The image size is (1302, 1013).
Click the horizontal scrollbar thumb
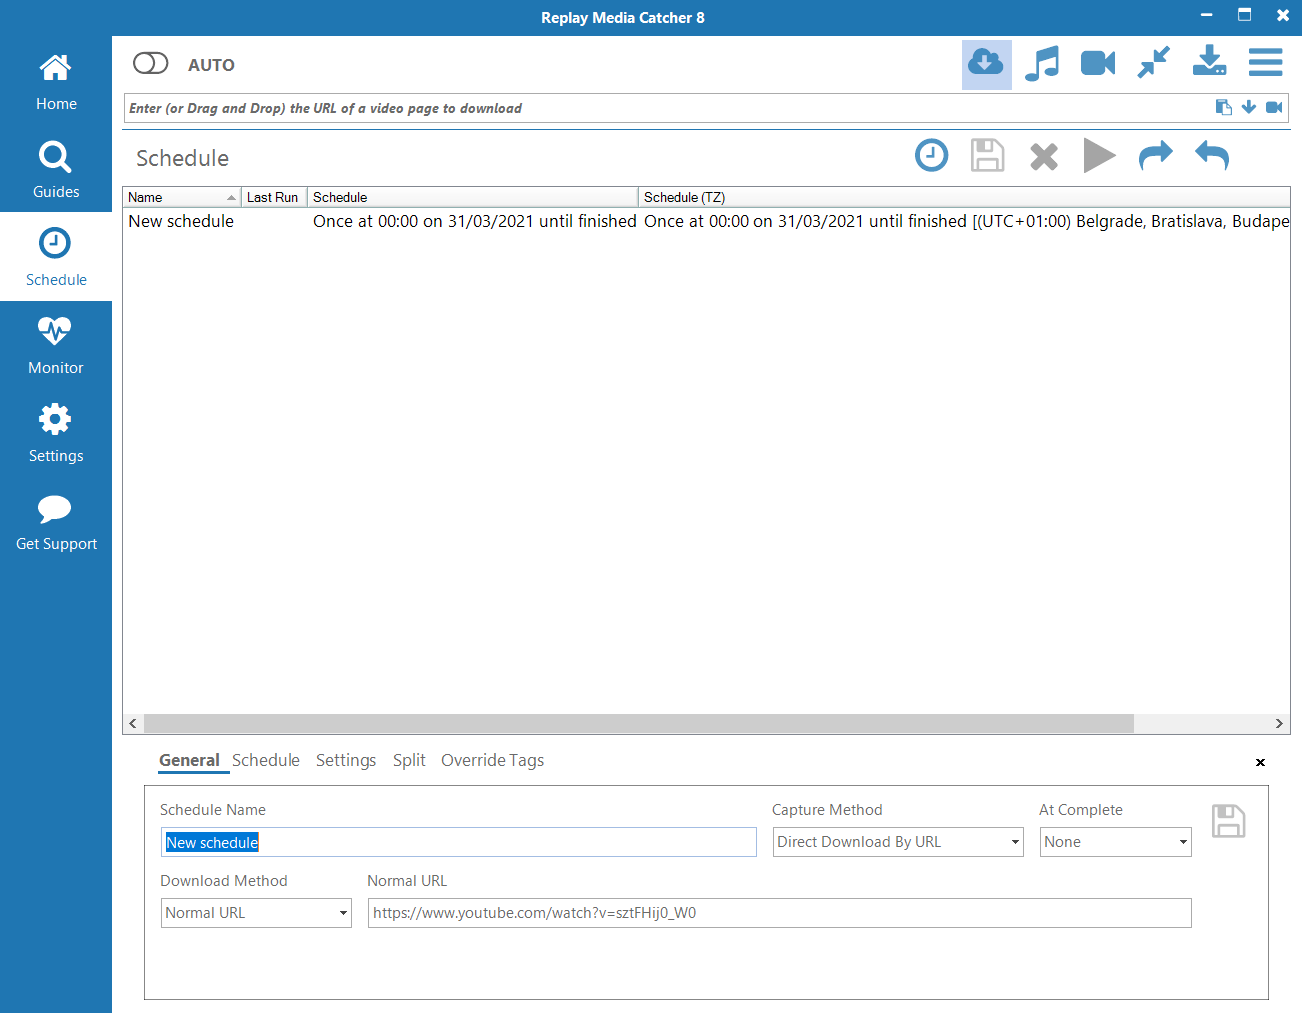click(639, 723)
